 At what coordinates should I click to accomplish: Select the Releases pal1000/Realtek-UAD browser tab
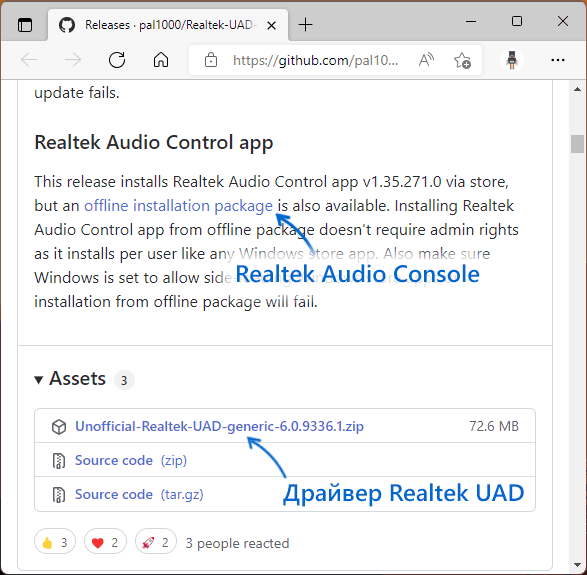click(x=168, y=25)
